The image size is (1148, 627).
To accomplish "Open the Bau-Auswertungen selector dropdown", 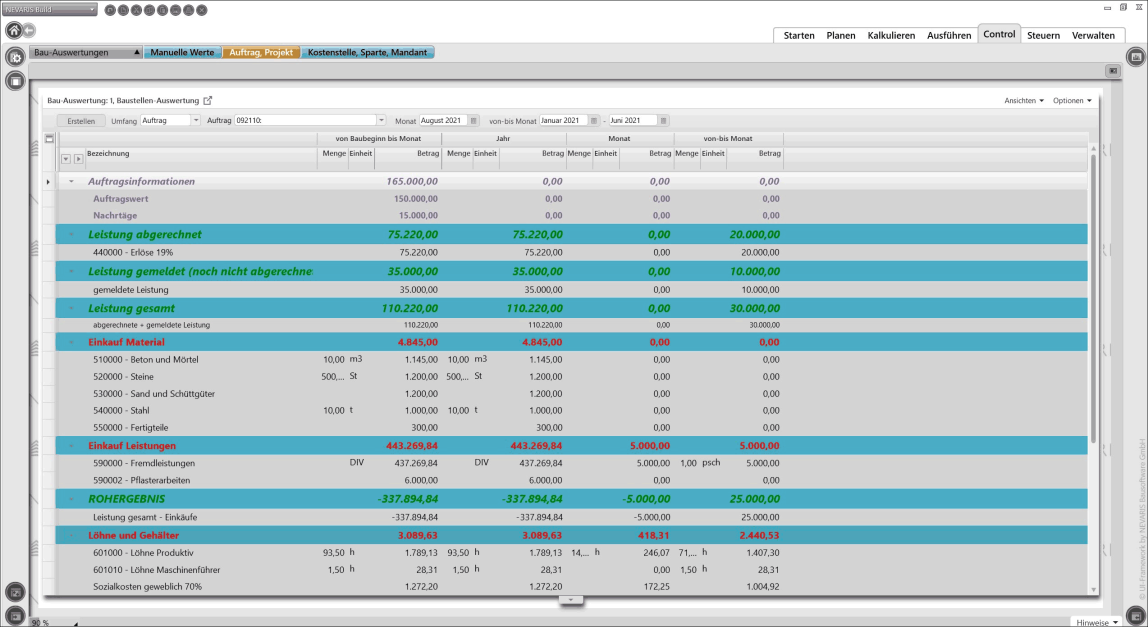I will click(86, 53).
